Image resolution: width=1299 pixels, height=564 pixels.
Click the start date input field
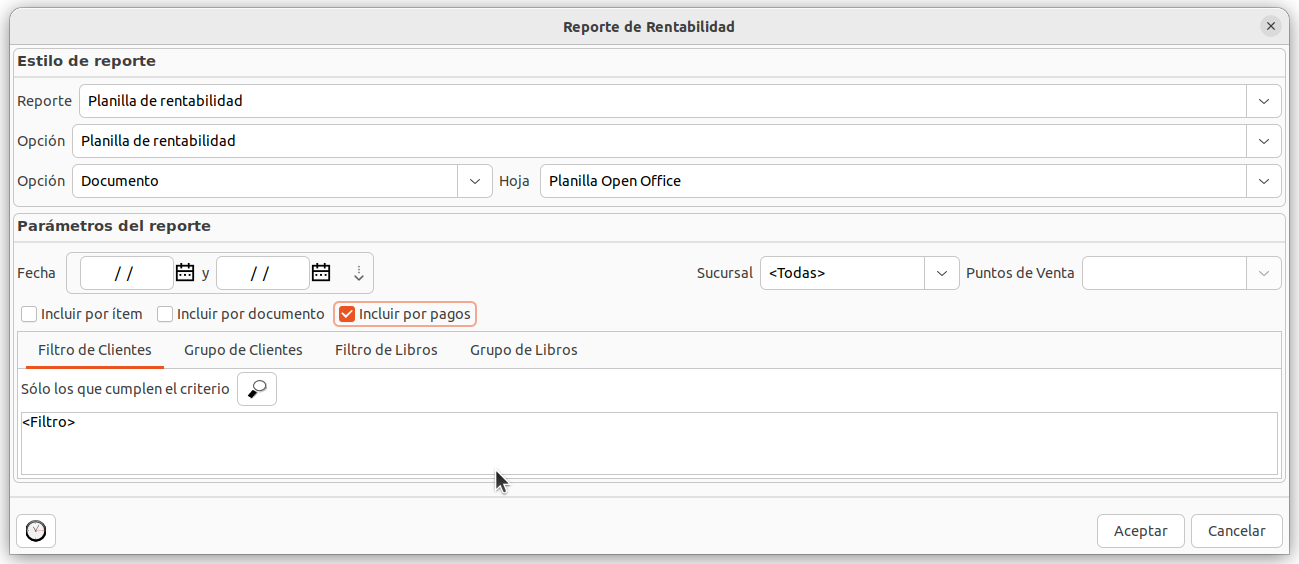pos(126,273)
